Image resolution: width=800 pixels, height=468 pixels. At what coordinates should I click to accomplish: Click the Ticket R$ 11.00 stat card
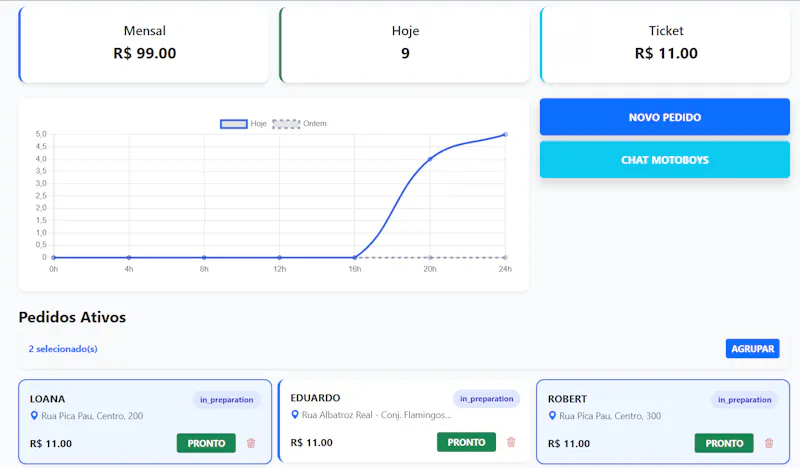pos(665,44)
